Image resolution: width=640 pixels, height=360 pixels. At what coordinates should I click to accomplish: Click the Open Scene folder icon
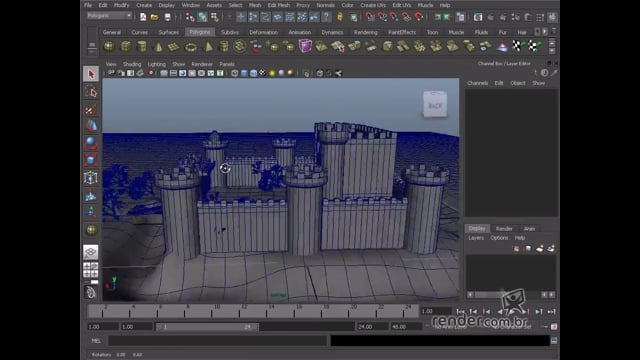(x=155, y=17)
